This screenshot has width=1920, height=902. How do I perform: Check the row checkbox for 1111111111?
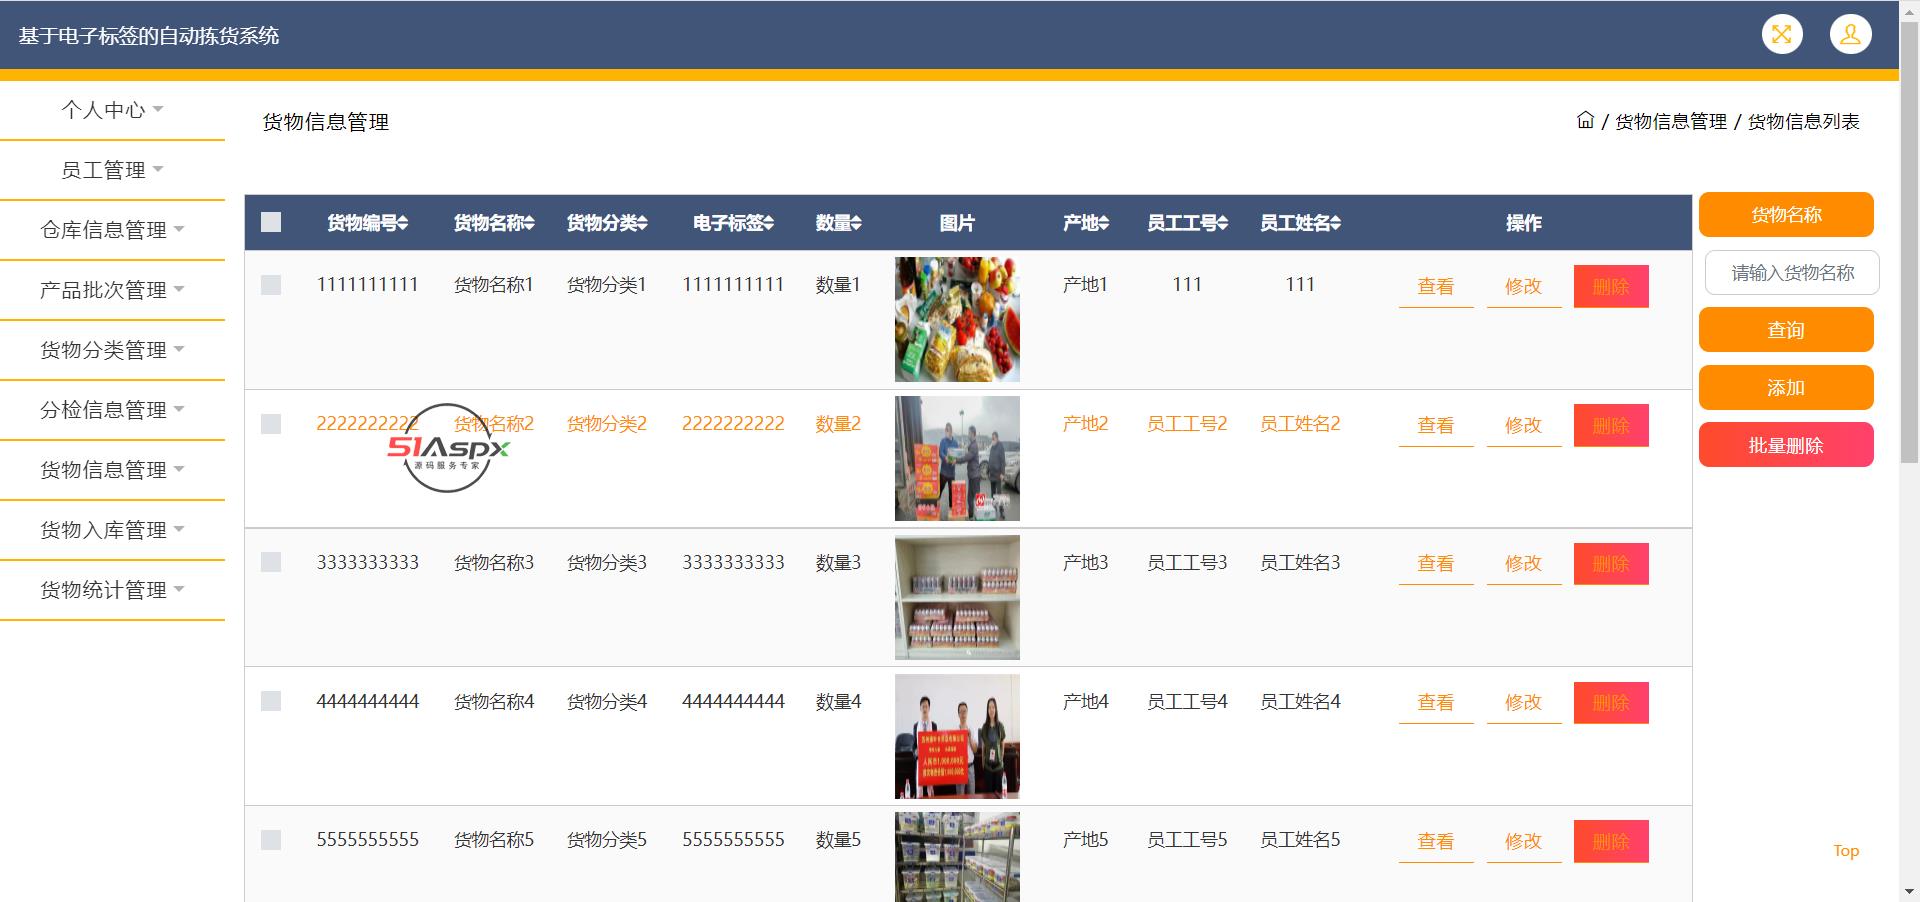pos(271,285)
